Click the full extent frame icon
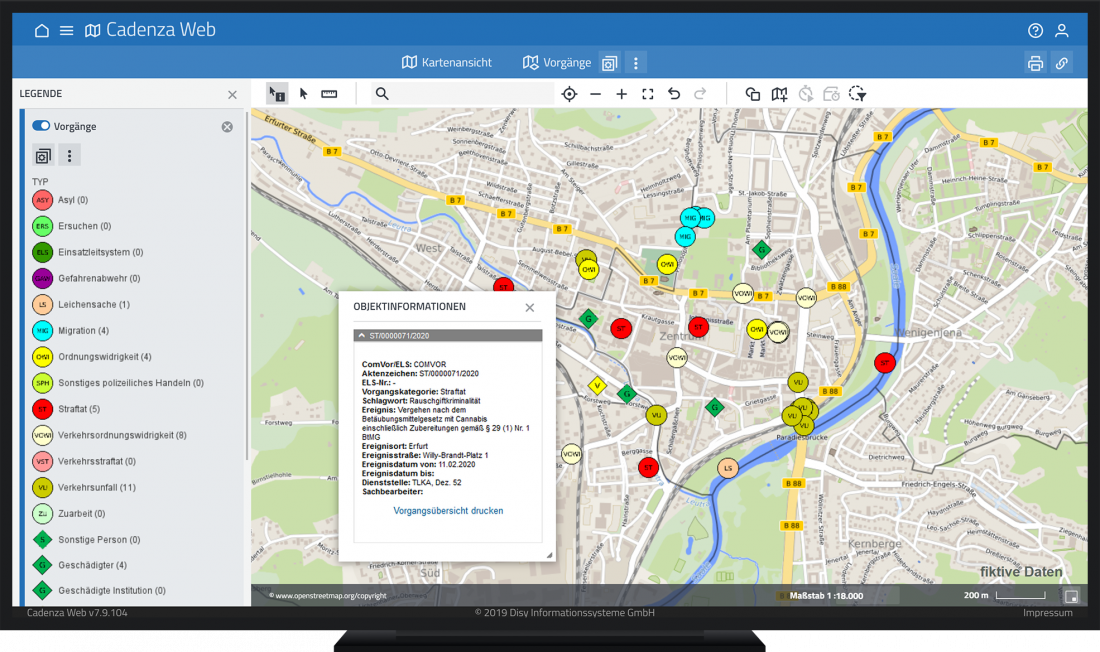Image resolution: width=1100 pixels, height=652 pixels. tap(647, 94)
